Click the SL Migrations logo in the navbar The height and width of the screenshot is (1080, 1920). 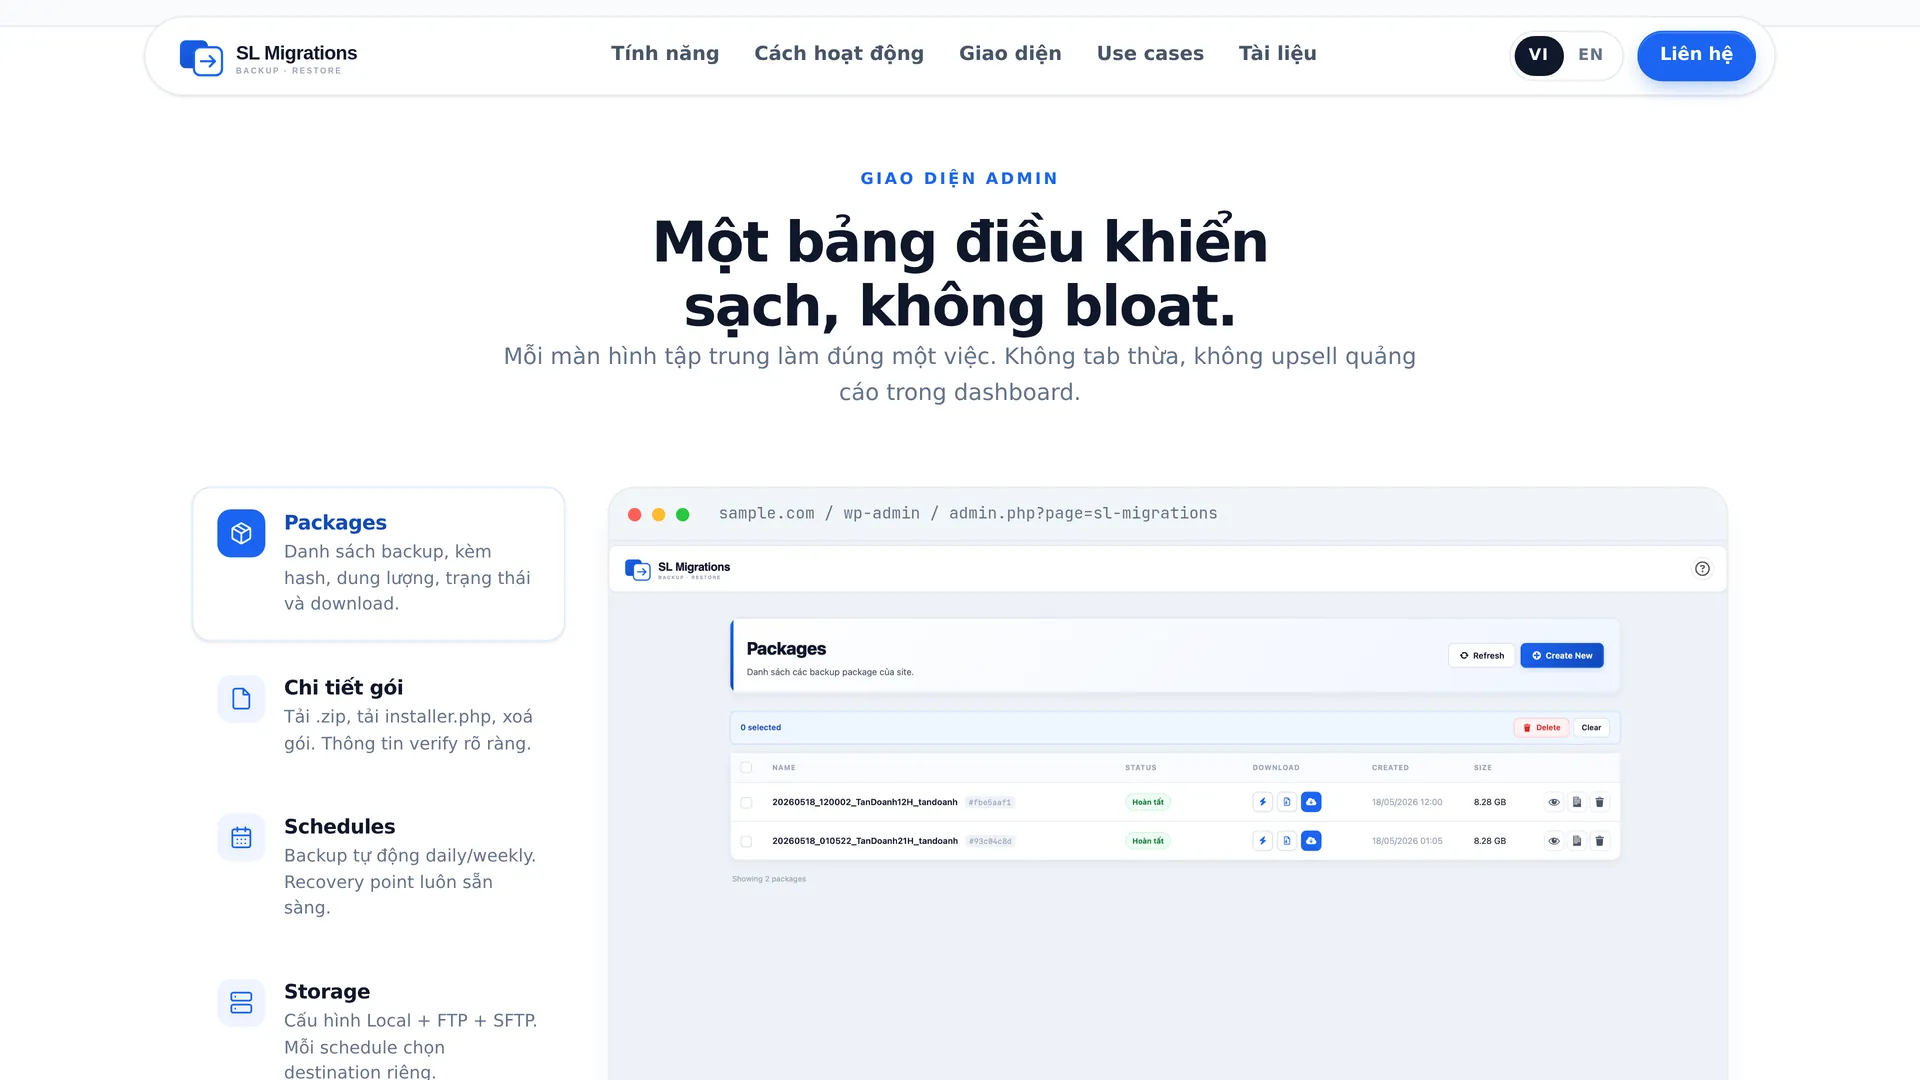(268, 57)
